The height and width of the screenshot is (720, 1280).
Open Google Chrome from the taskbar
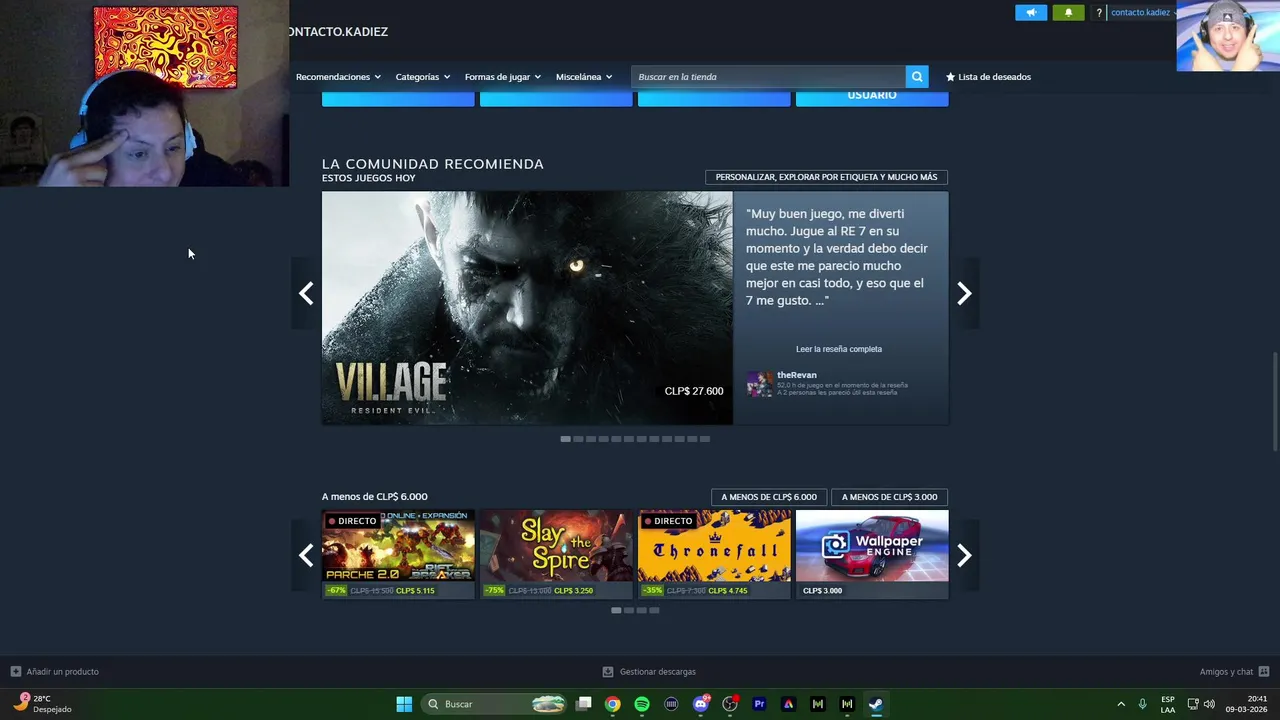pyautogui.click(x=613, y=704)
